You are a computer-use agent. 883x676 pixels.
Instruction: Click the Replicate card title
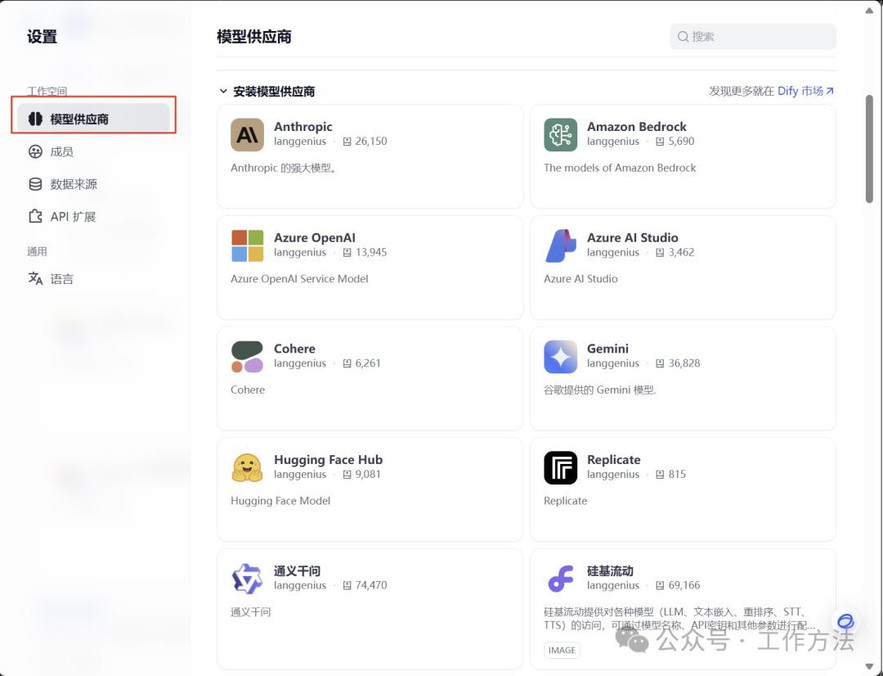coord(614,460)
